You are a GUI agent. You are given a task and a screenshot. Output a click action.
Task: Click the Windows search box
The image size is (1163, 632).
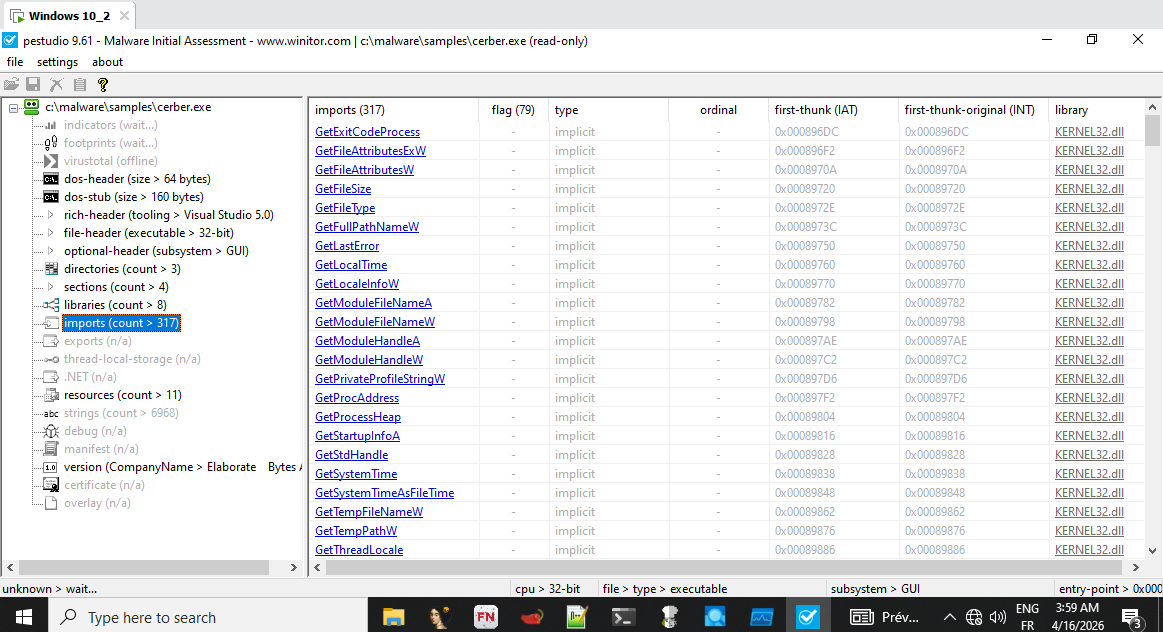[x=208, y=617]
